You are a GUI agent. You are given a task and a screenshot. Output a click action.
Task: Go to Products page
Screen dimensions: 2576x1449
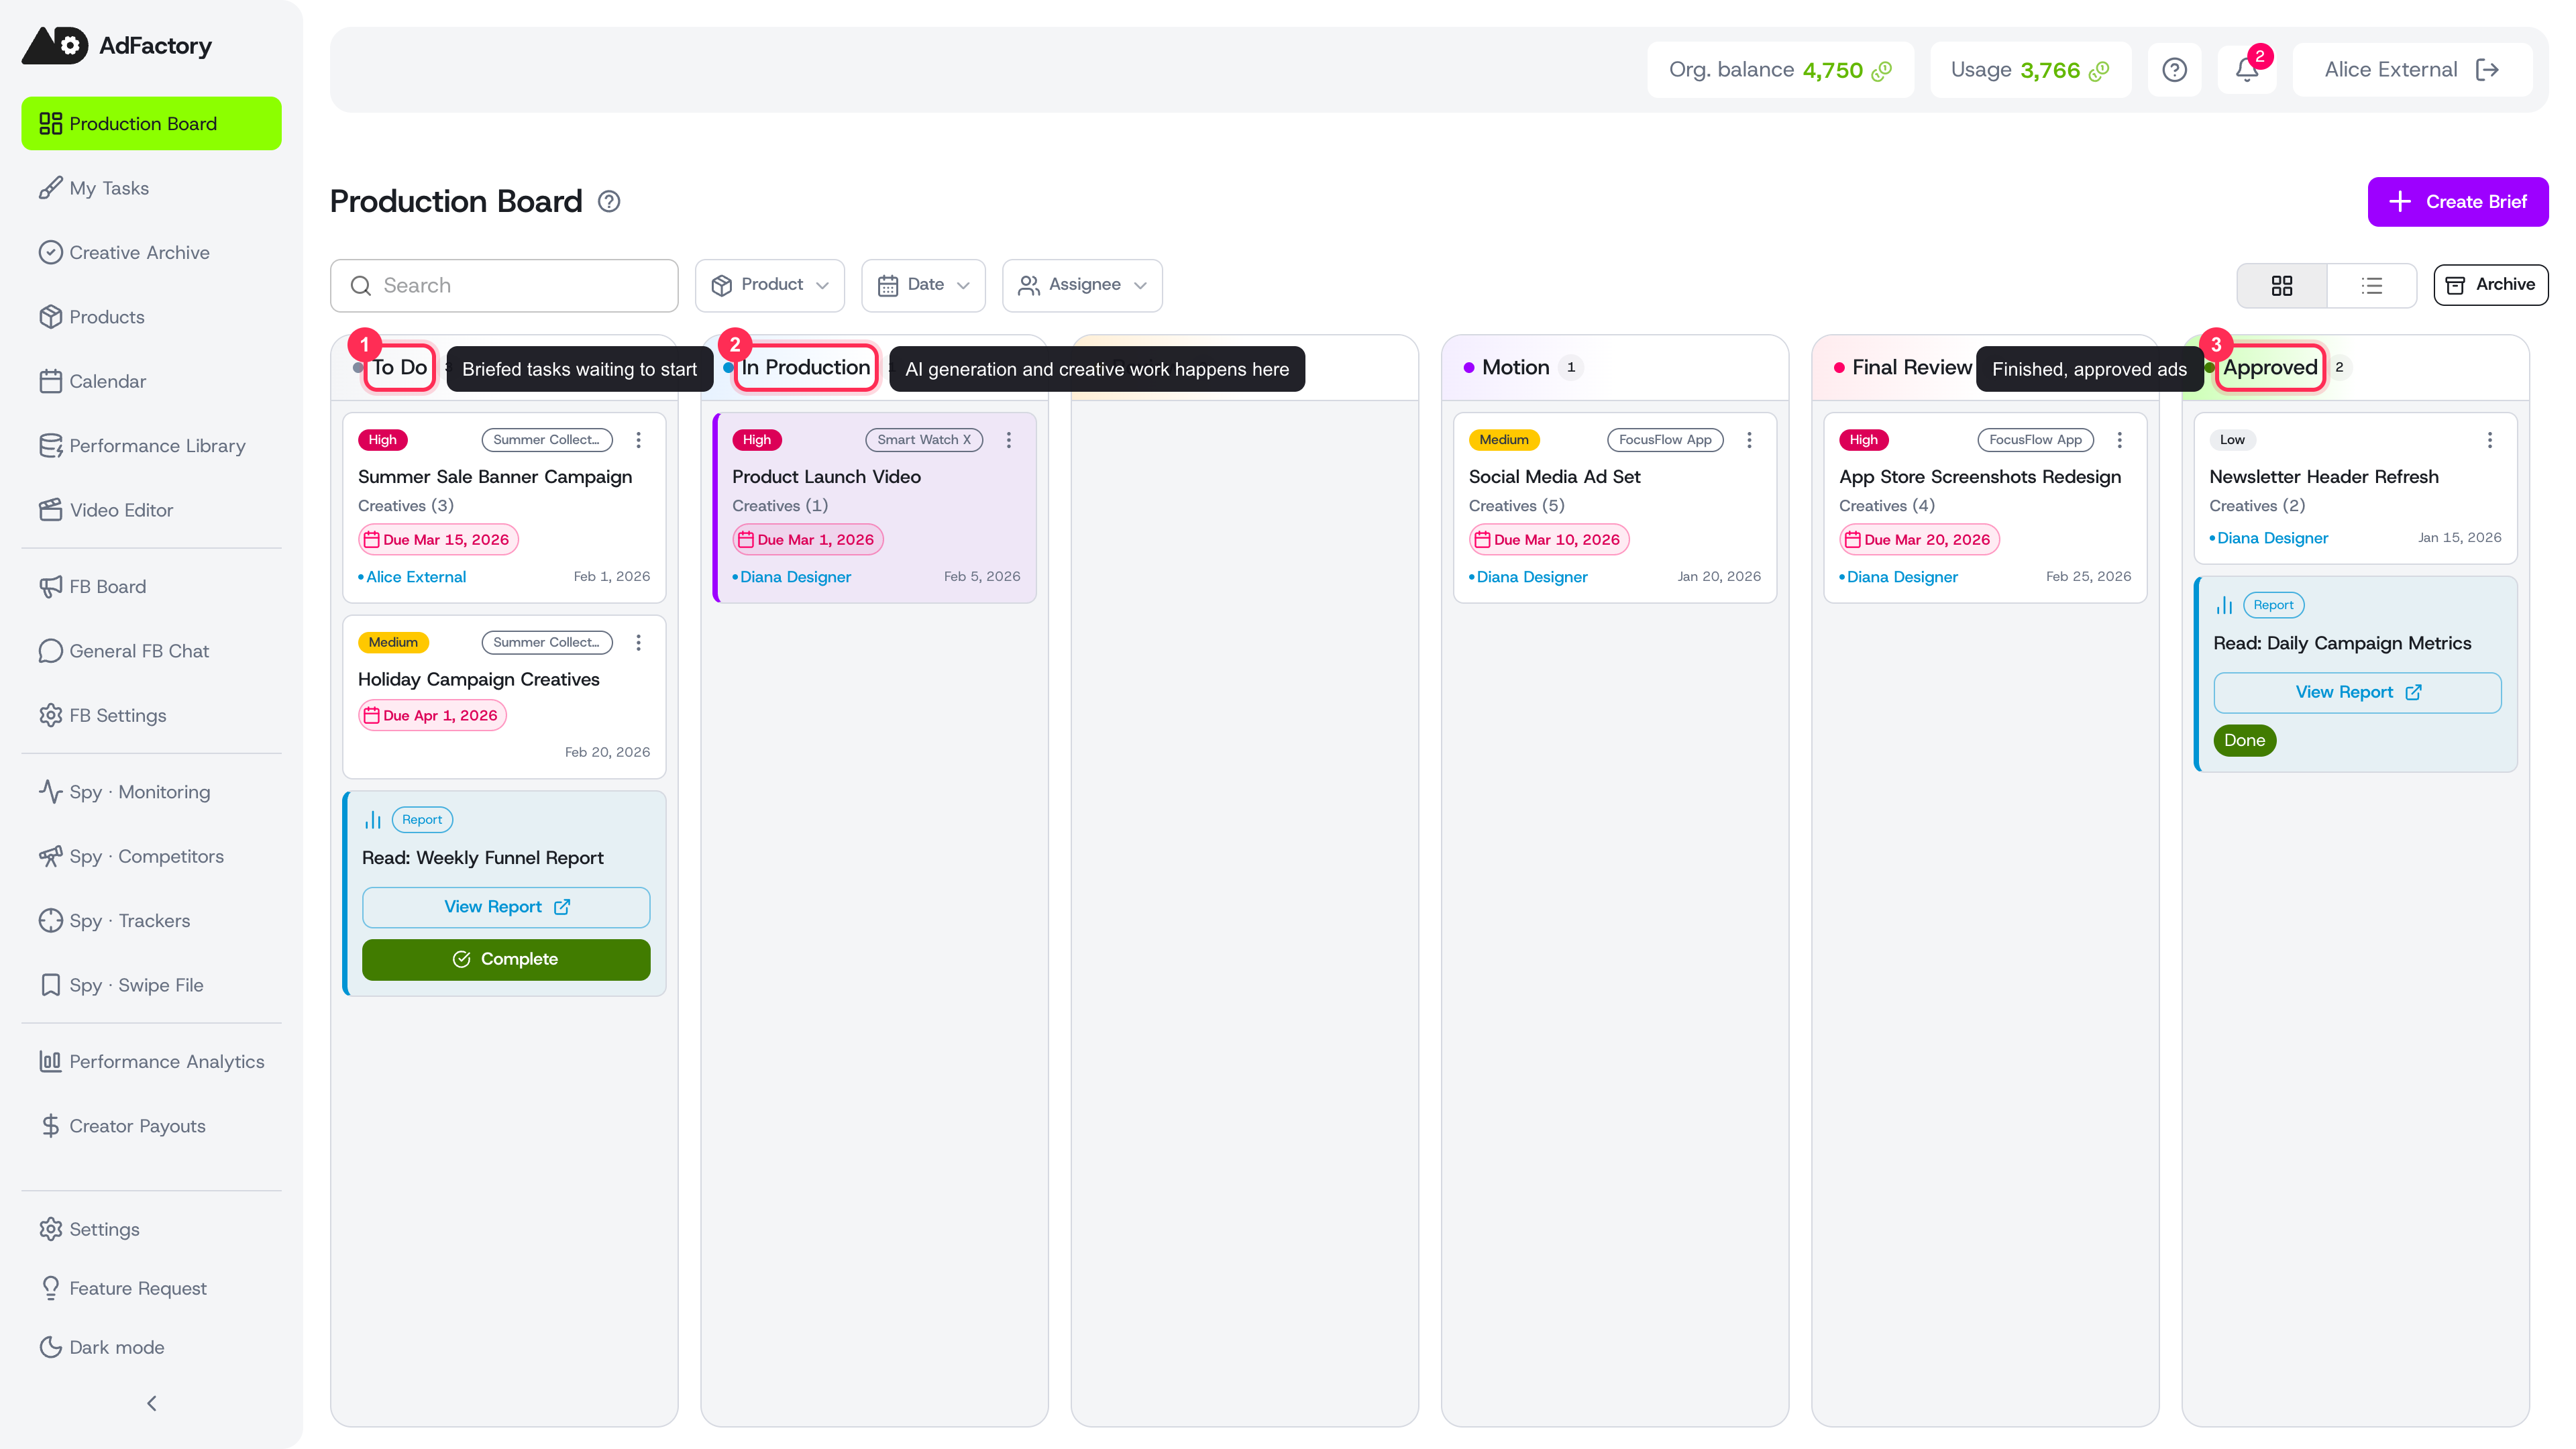[152, 317]
